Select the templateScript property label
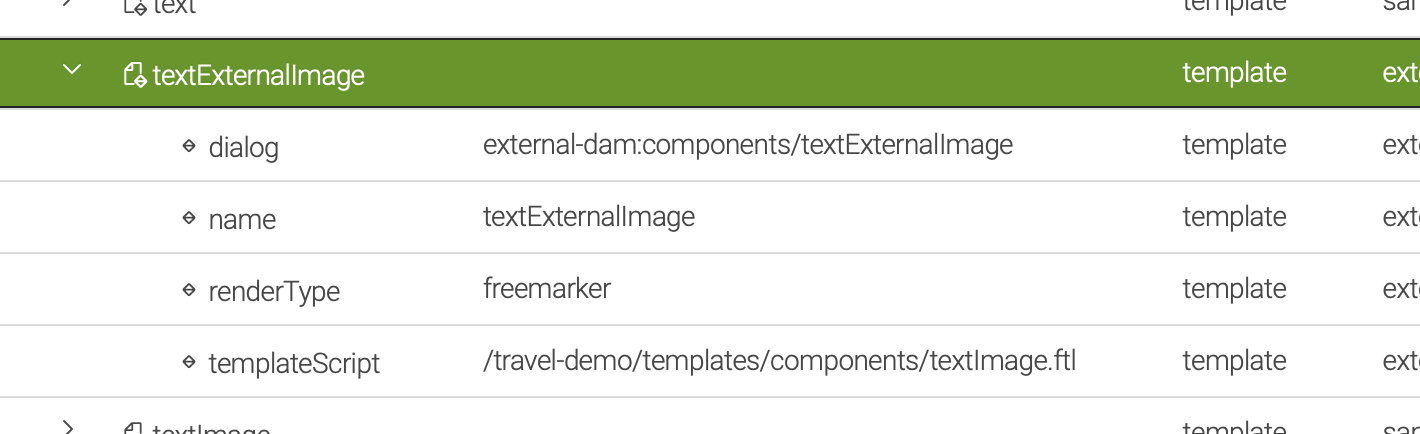The width and height of the screenshot is (1420, 434). (294, 364)
